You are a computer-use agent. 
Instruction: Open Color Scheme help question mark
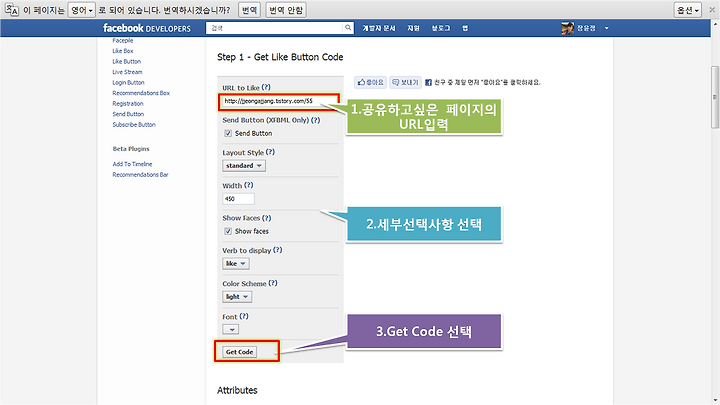point(273,283)
